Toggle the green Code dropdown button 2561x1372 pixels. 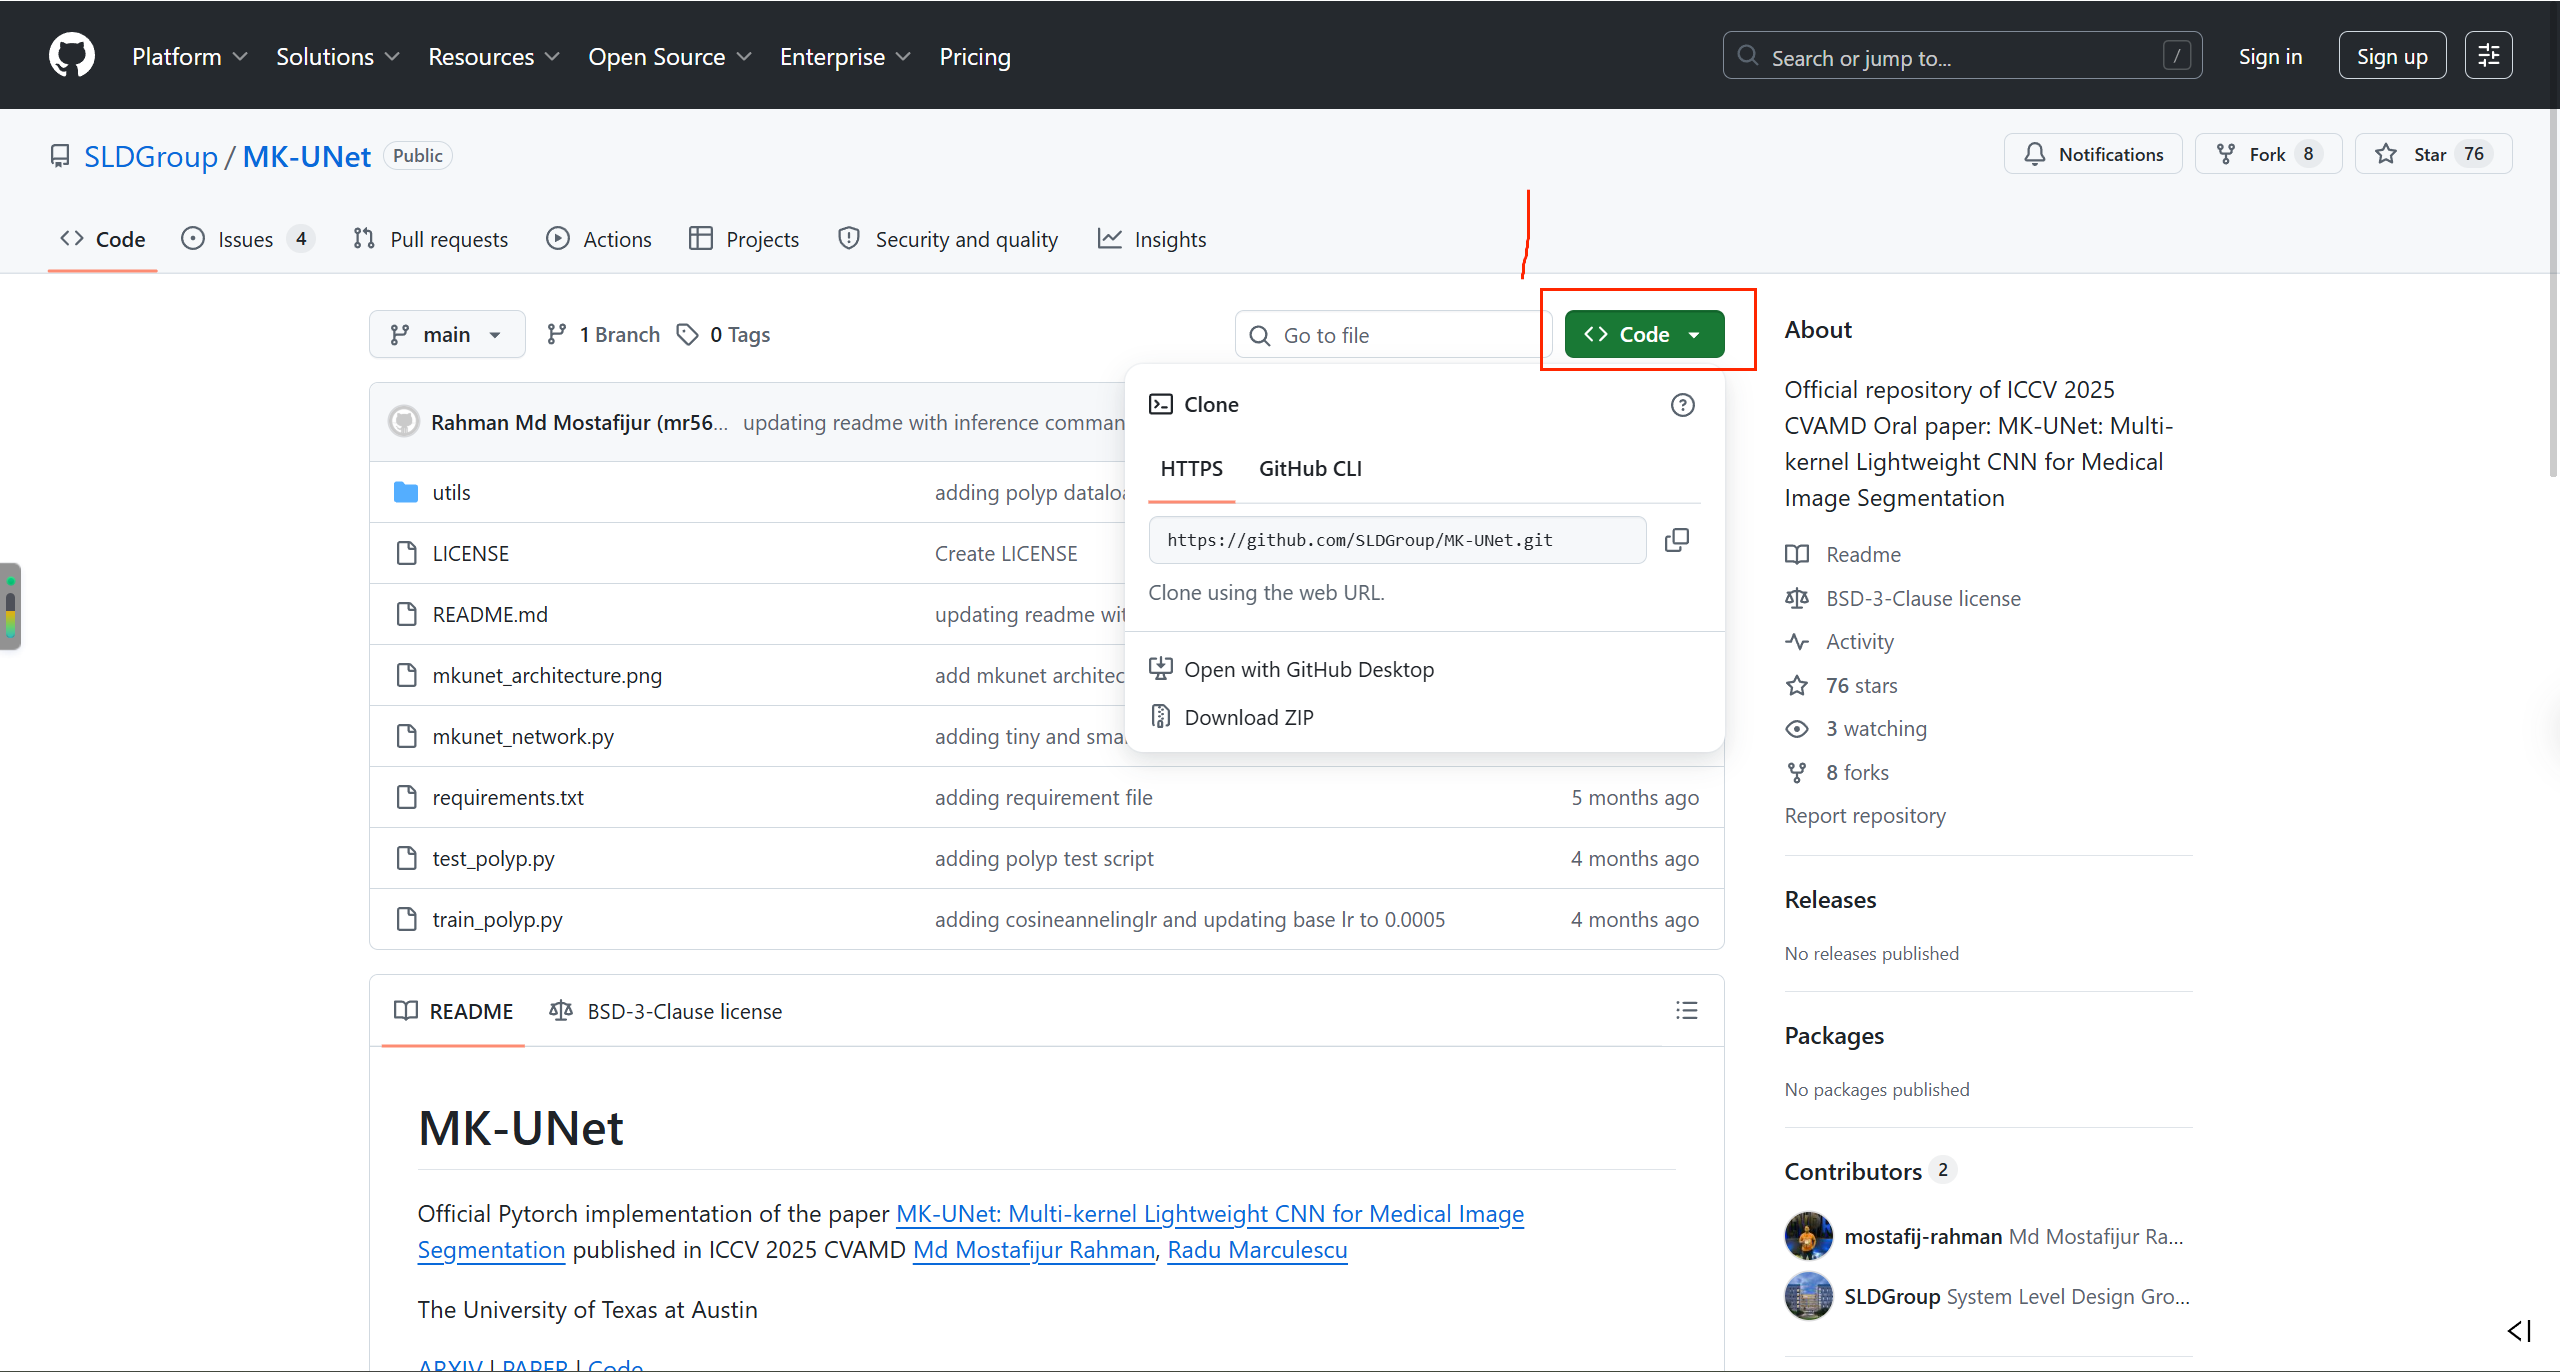(x=1644, y=334)
